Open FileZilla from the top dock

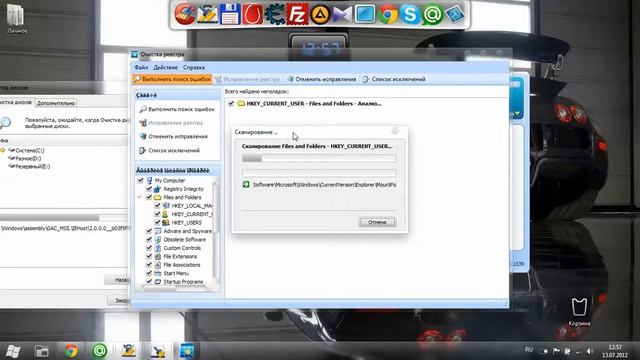298,14
